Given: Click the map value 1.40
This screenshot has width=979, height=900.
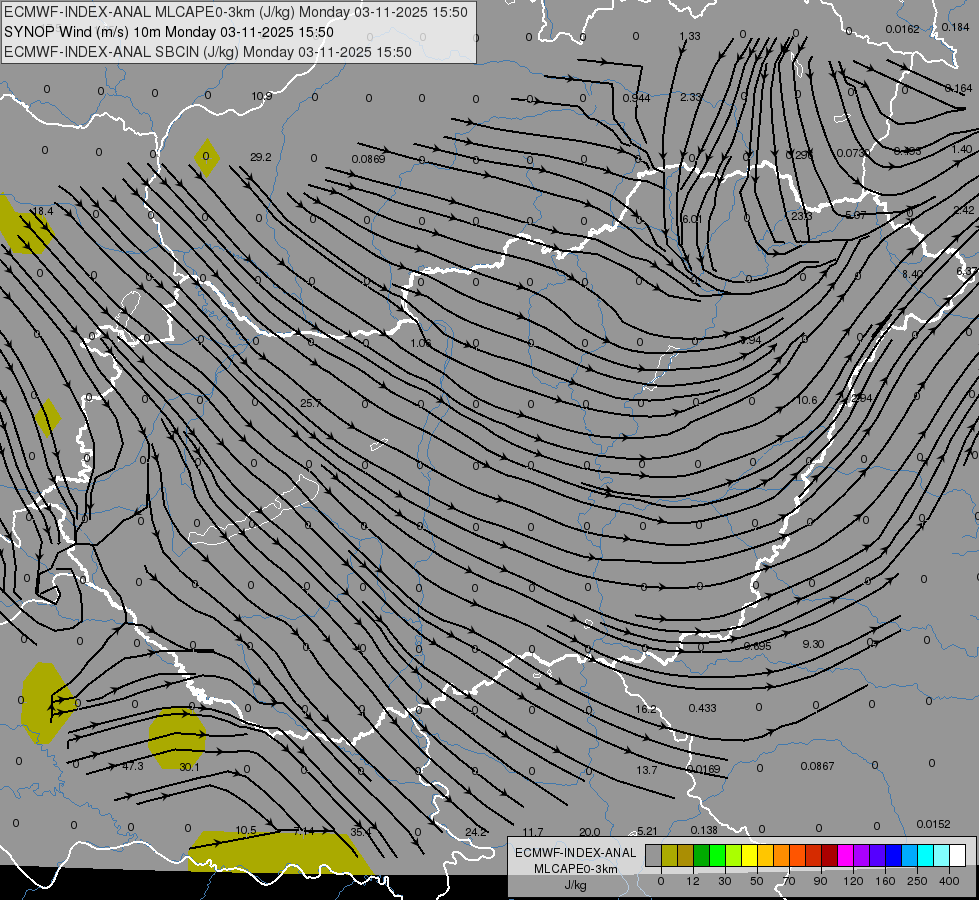Looking at the screenshot, I should pos(962,149).
